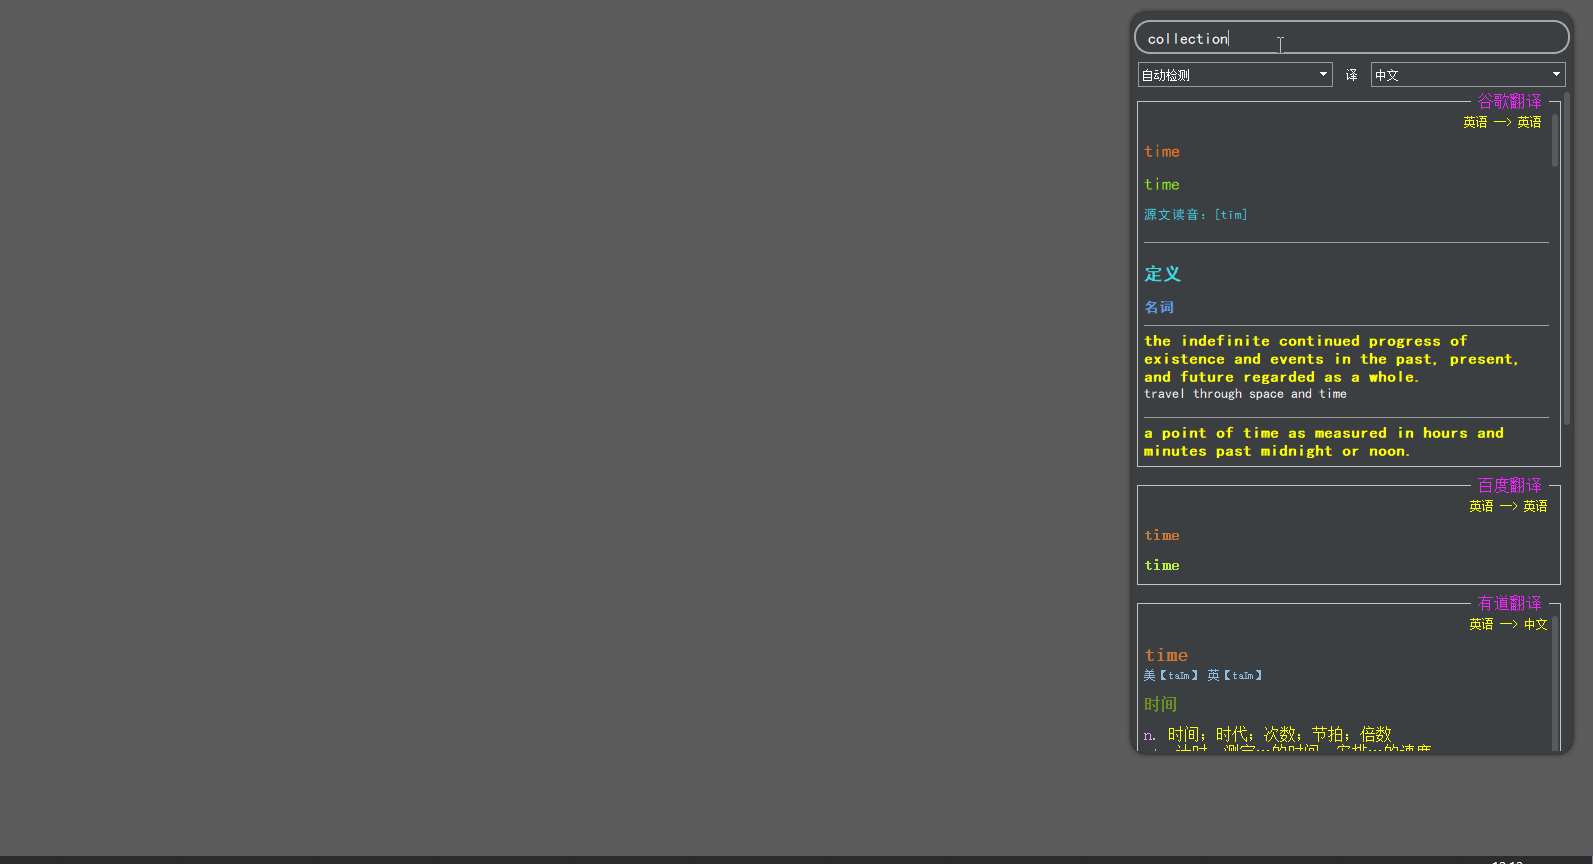The height and width of the screenshot is (864, 1593).
Task: Click the orange "time" word in the 谷歌翻译 panel
Action: [x=1162, y=152]
